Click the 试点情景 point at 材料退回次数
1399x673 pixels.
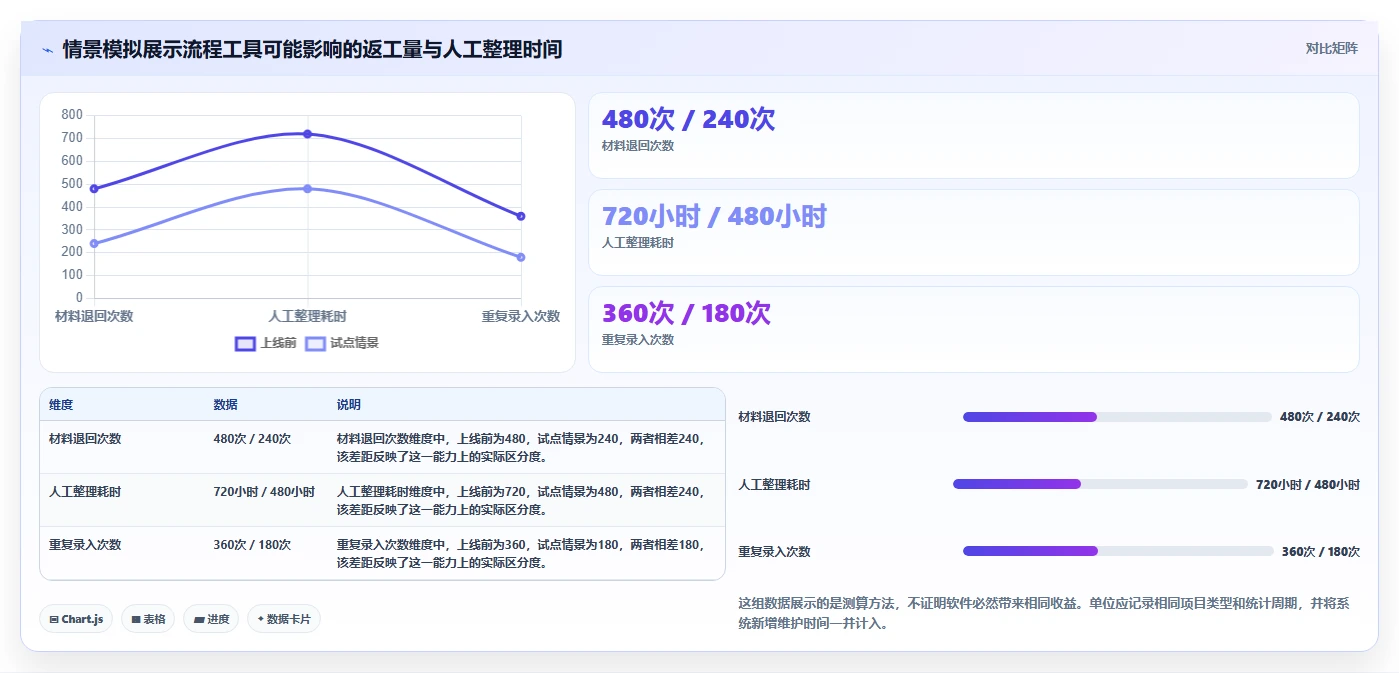click(x=94, y=243)
